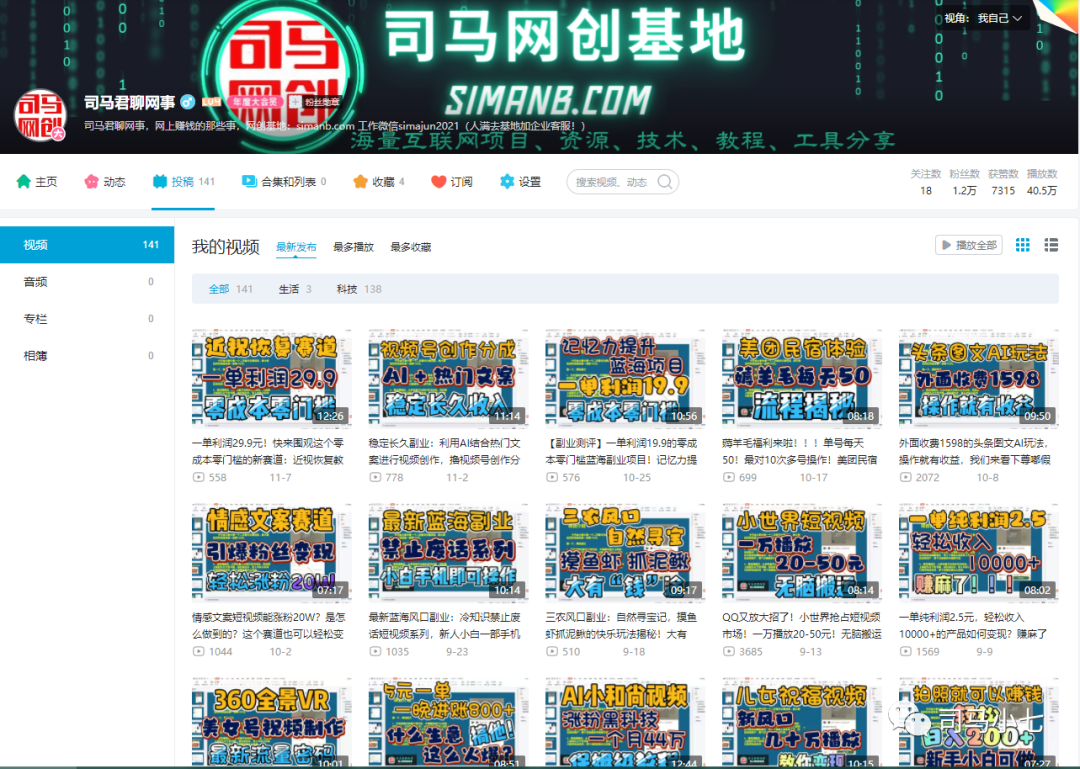Screen dimensions: 1080x769
Task: Click the 播放全部 button
Action: (x=968, y=245)
